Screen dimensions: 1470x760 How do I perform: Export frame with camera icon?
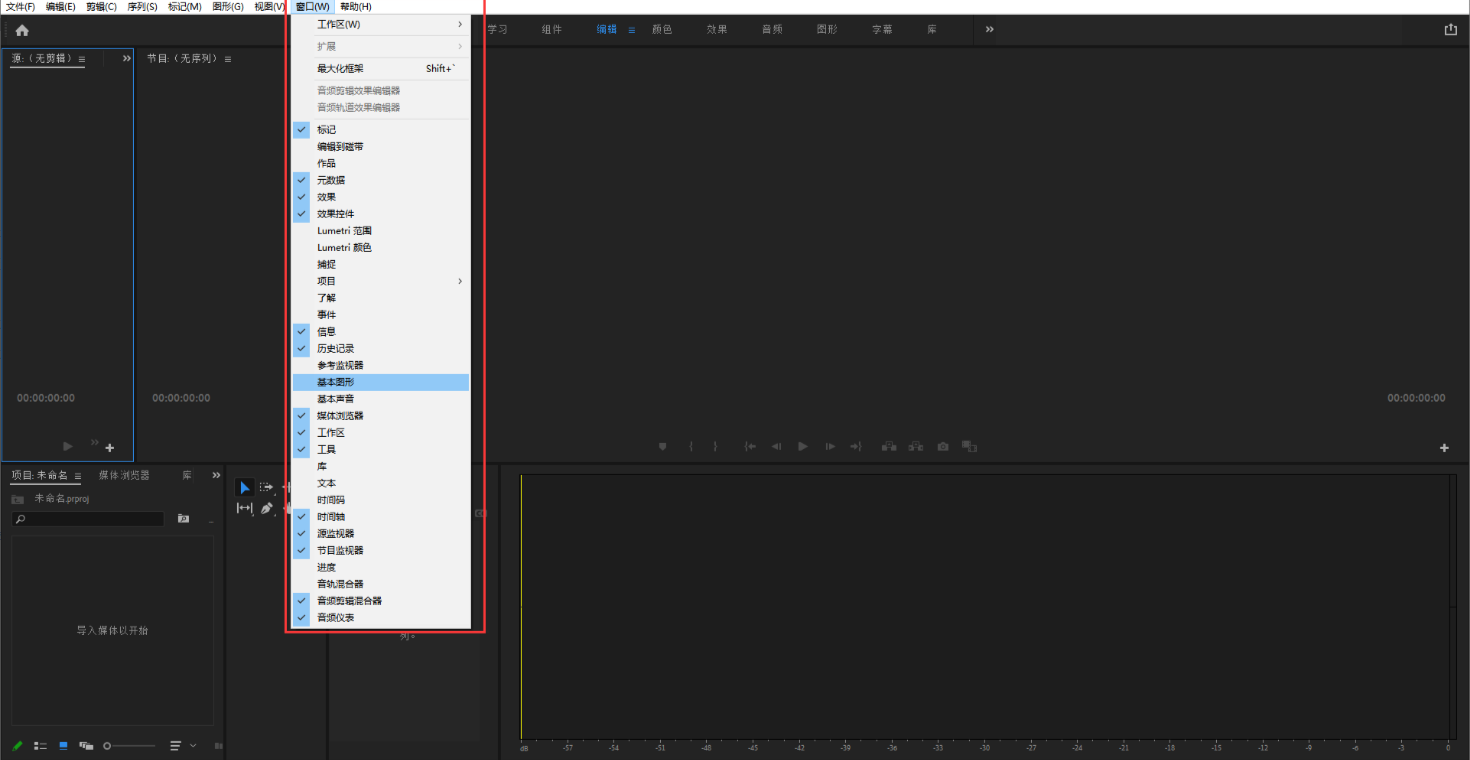click(943, 447)
